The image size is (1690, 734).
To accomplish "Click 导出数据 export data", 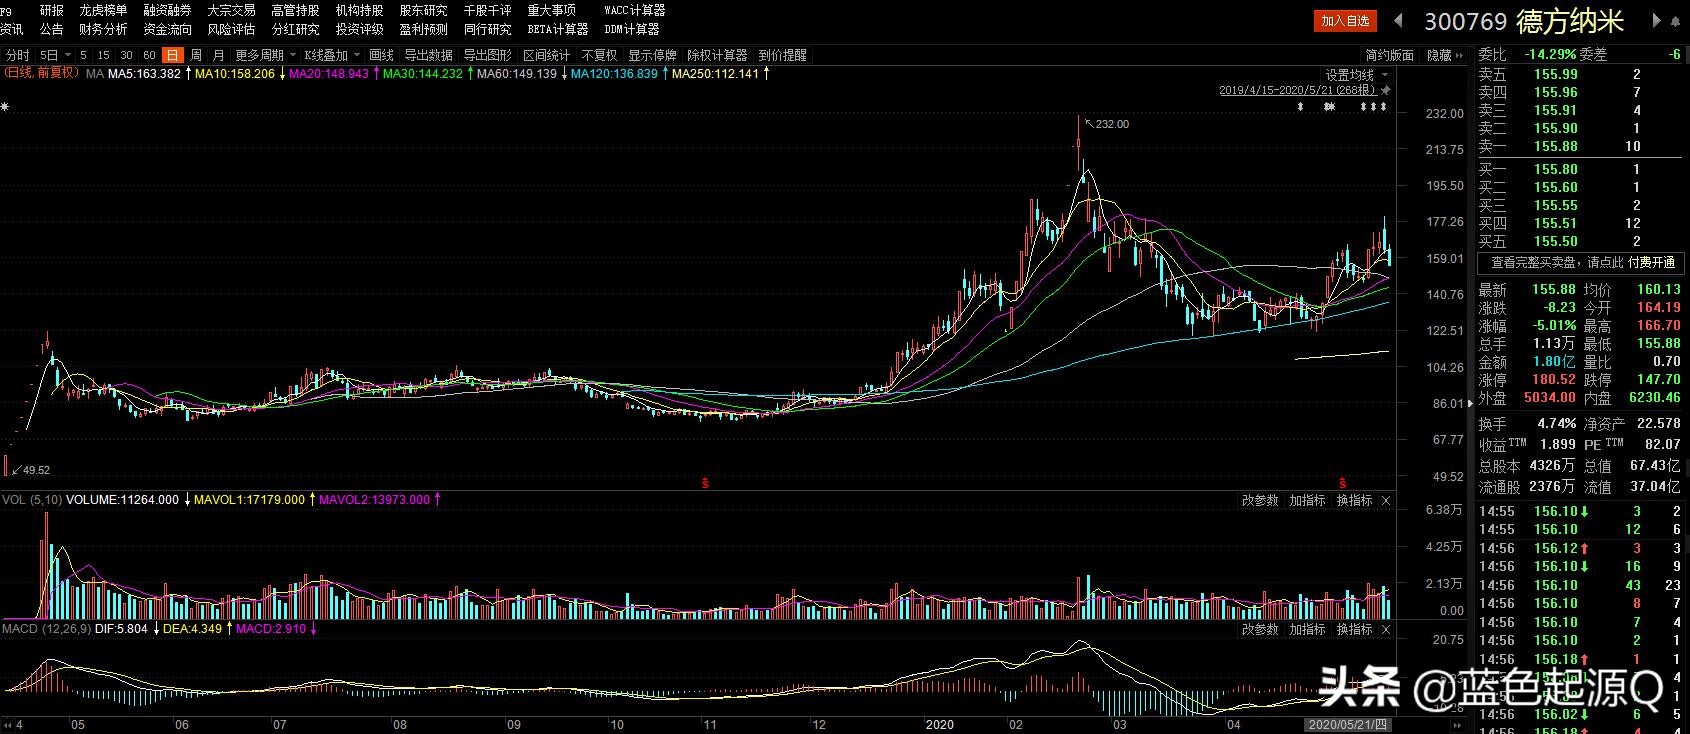I will point(428,55).
